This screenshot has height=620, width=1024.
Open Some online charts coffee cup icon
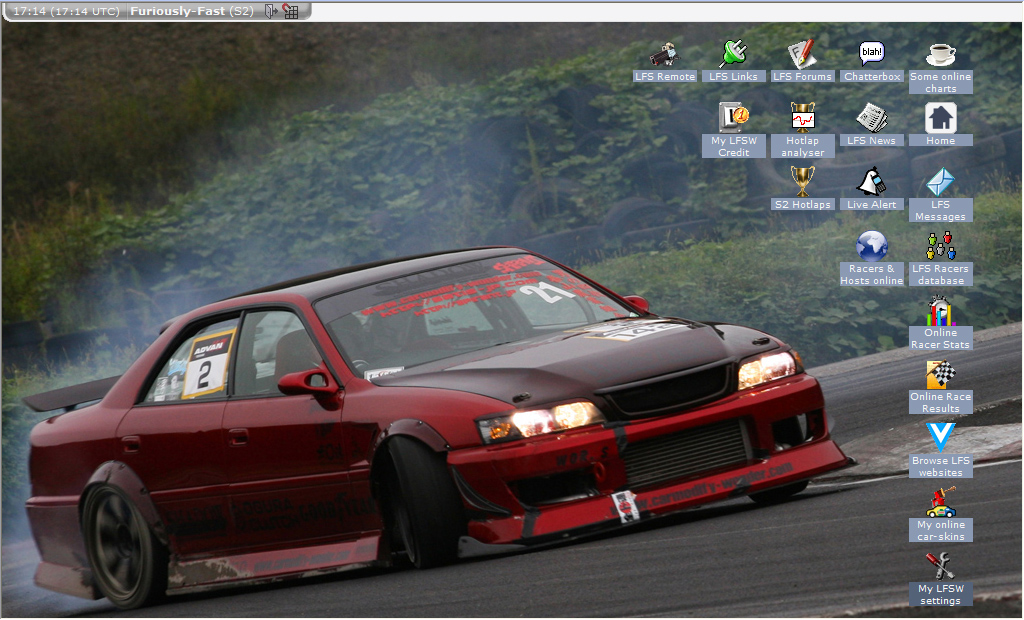(x=940, y=54)
